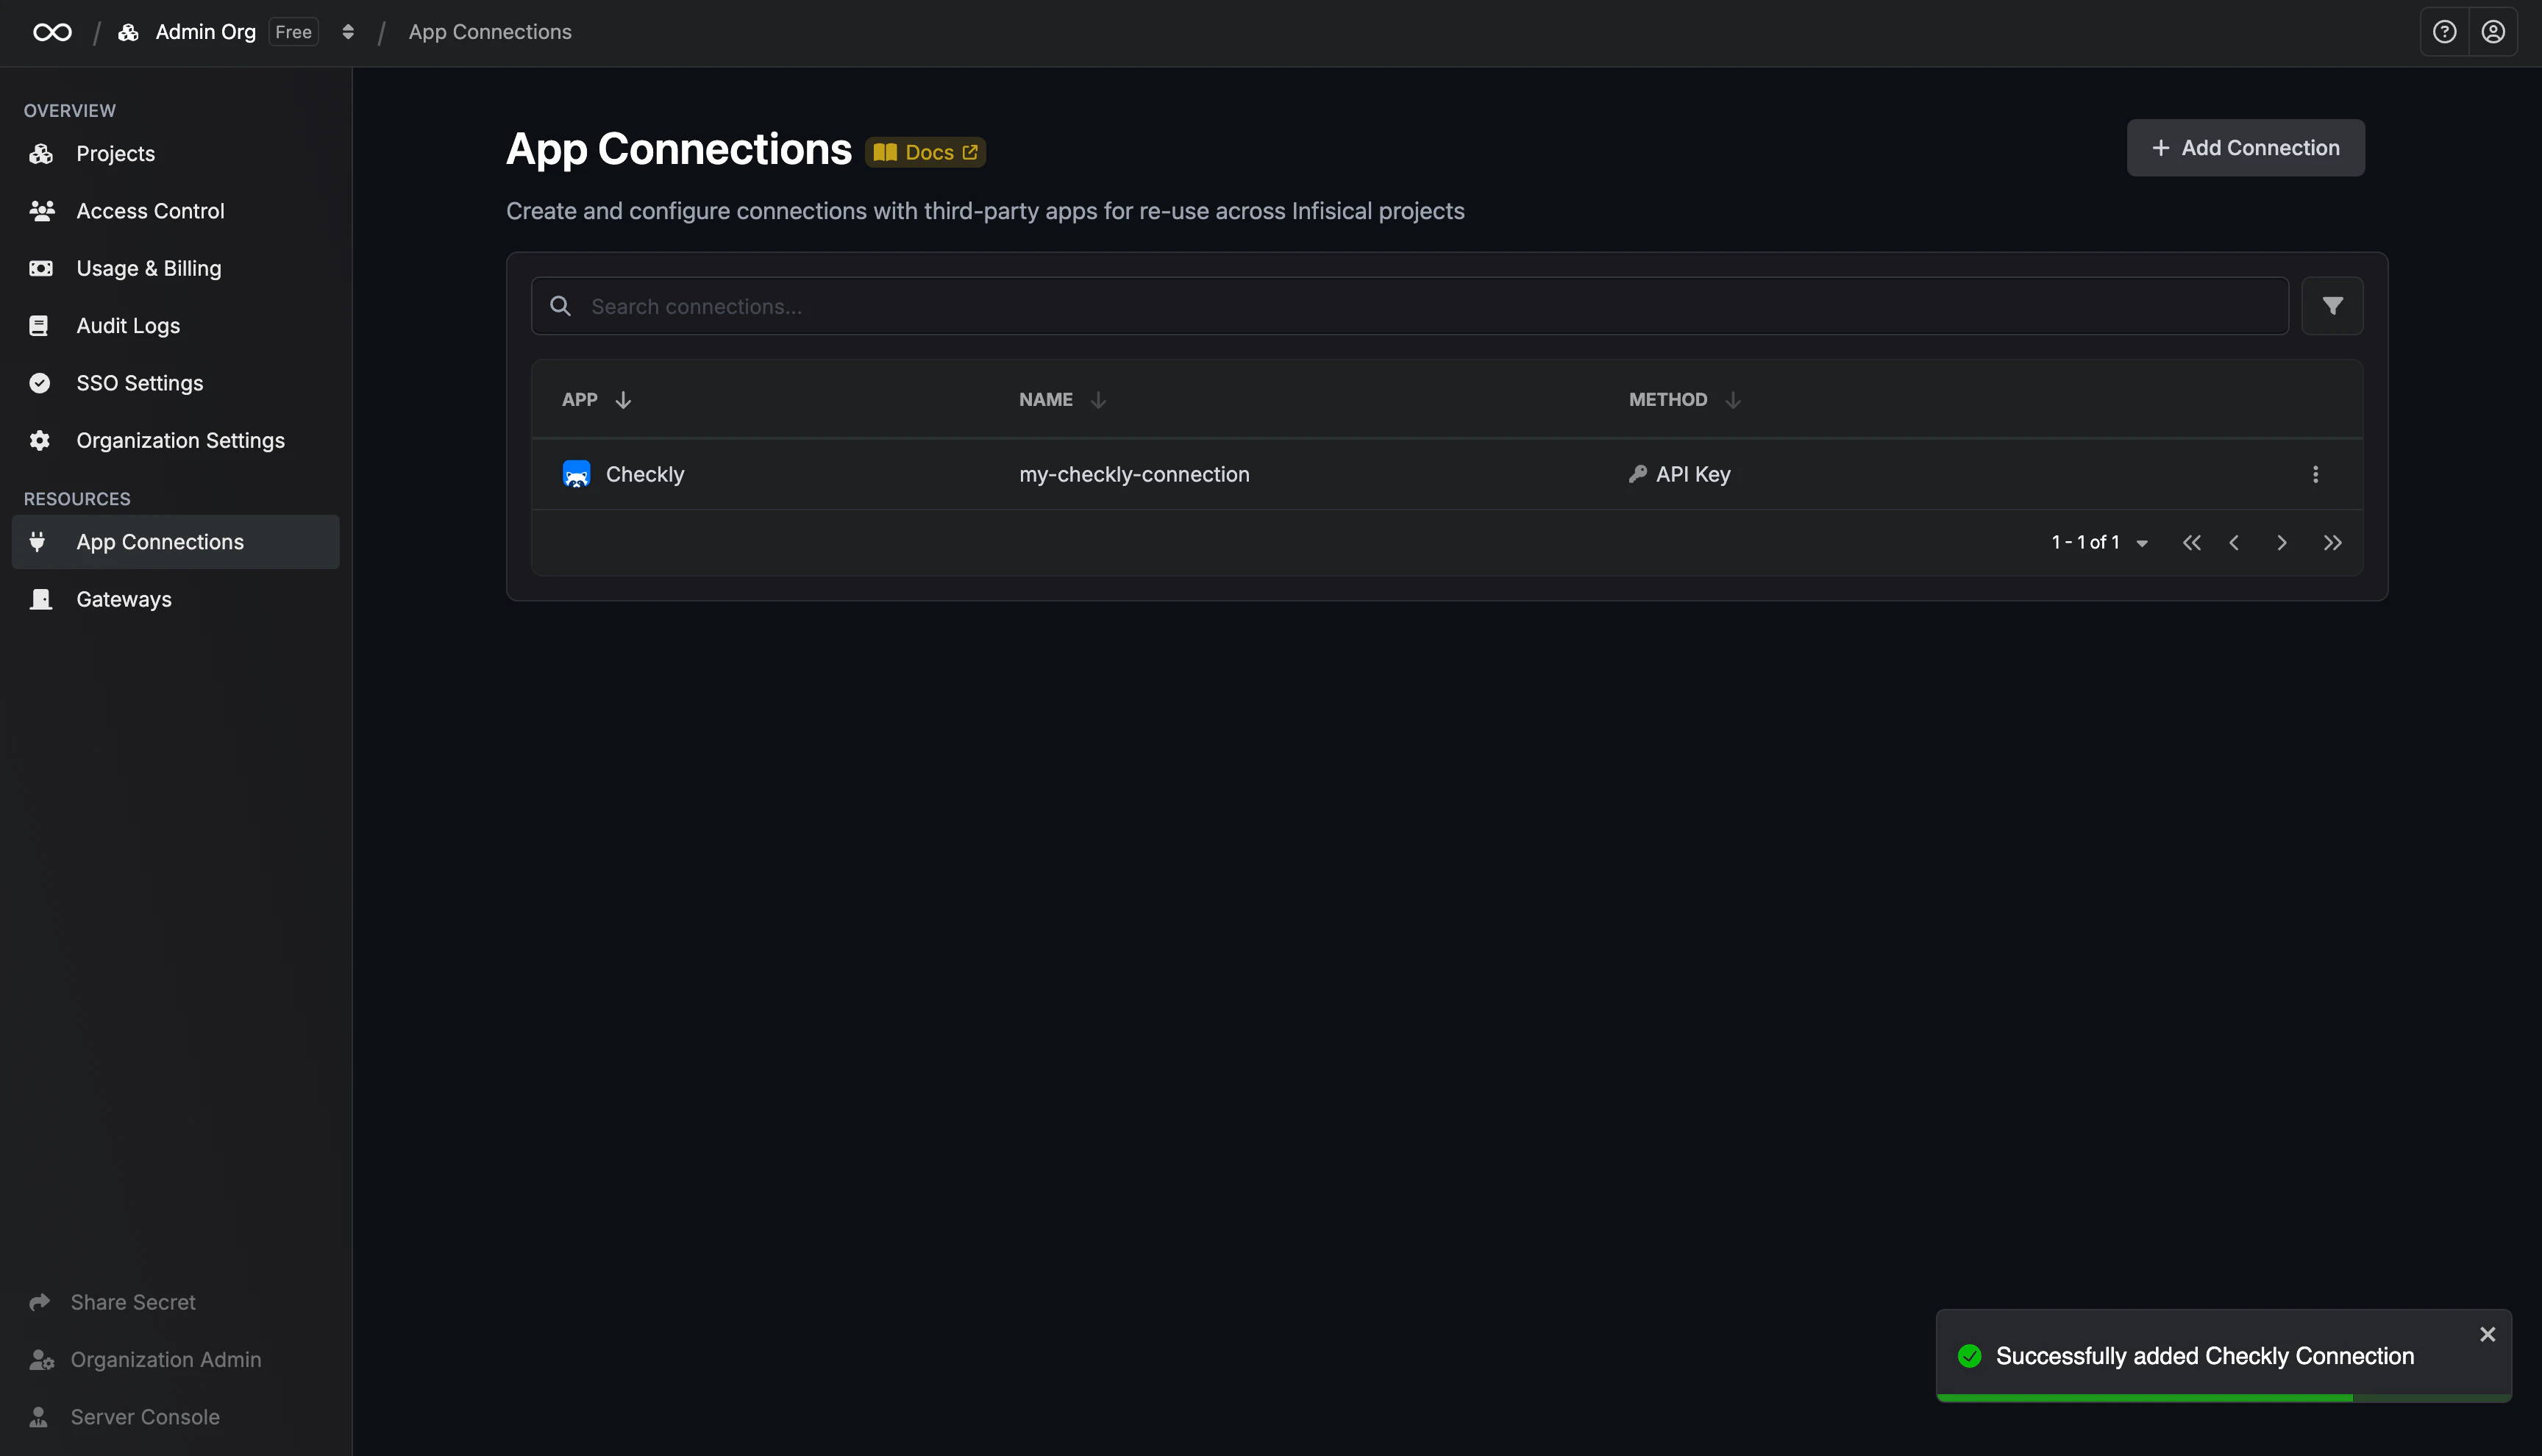
Task: Click the Gateways door icon
Action: pos(41,599)
